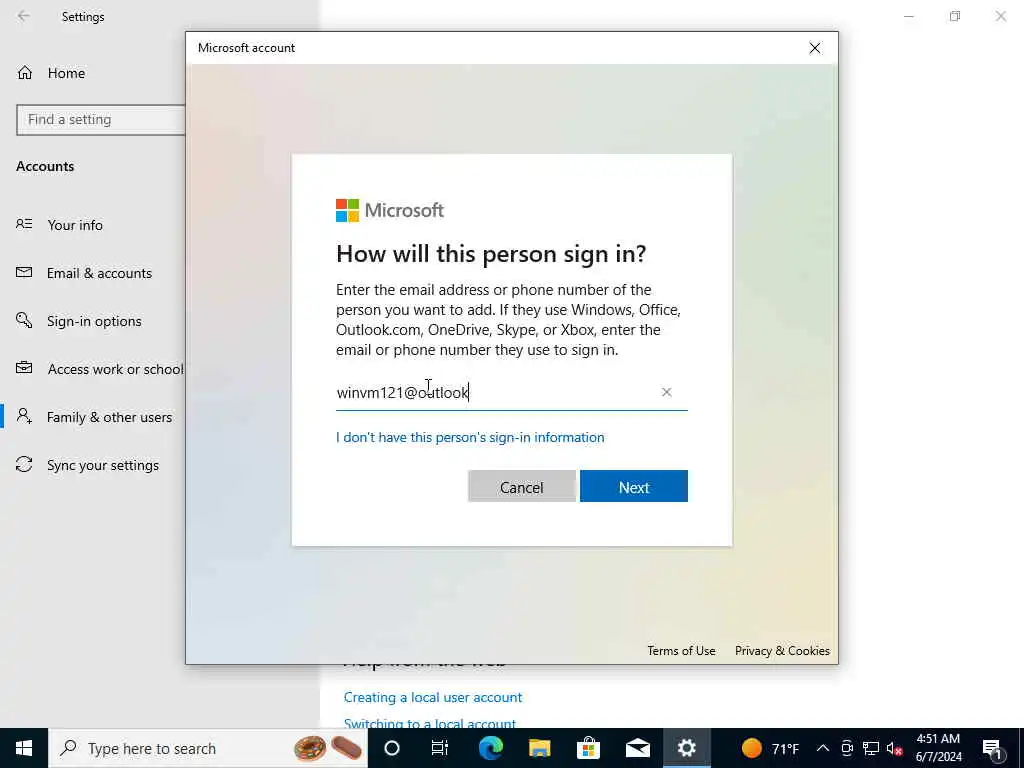Open File Explorer from the taskbar
The width and height of the screenshot is (1024, 768).
tap(539, 748)
